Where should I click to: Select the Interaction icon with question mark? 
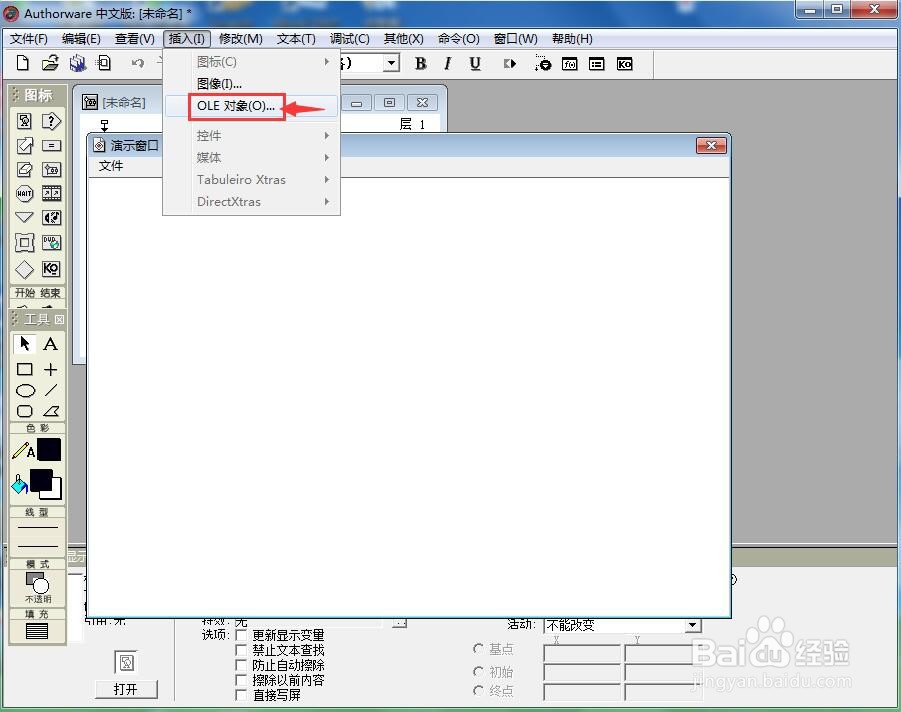pos(51,121)
